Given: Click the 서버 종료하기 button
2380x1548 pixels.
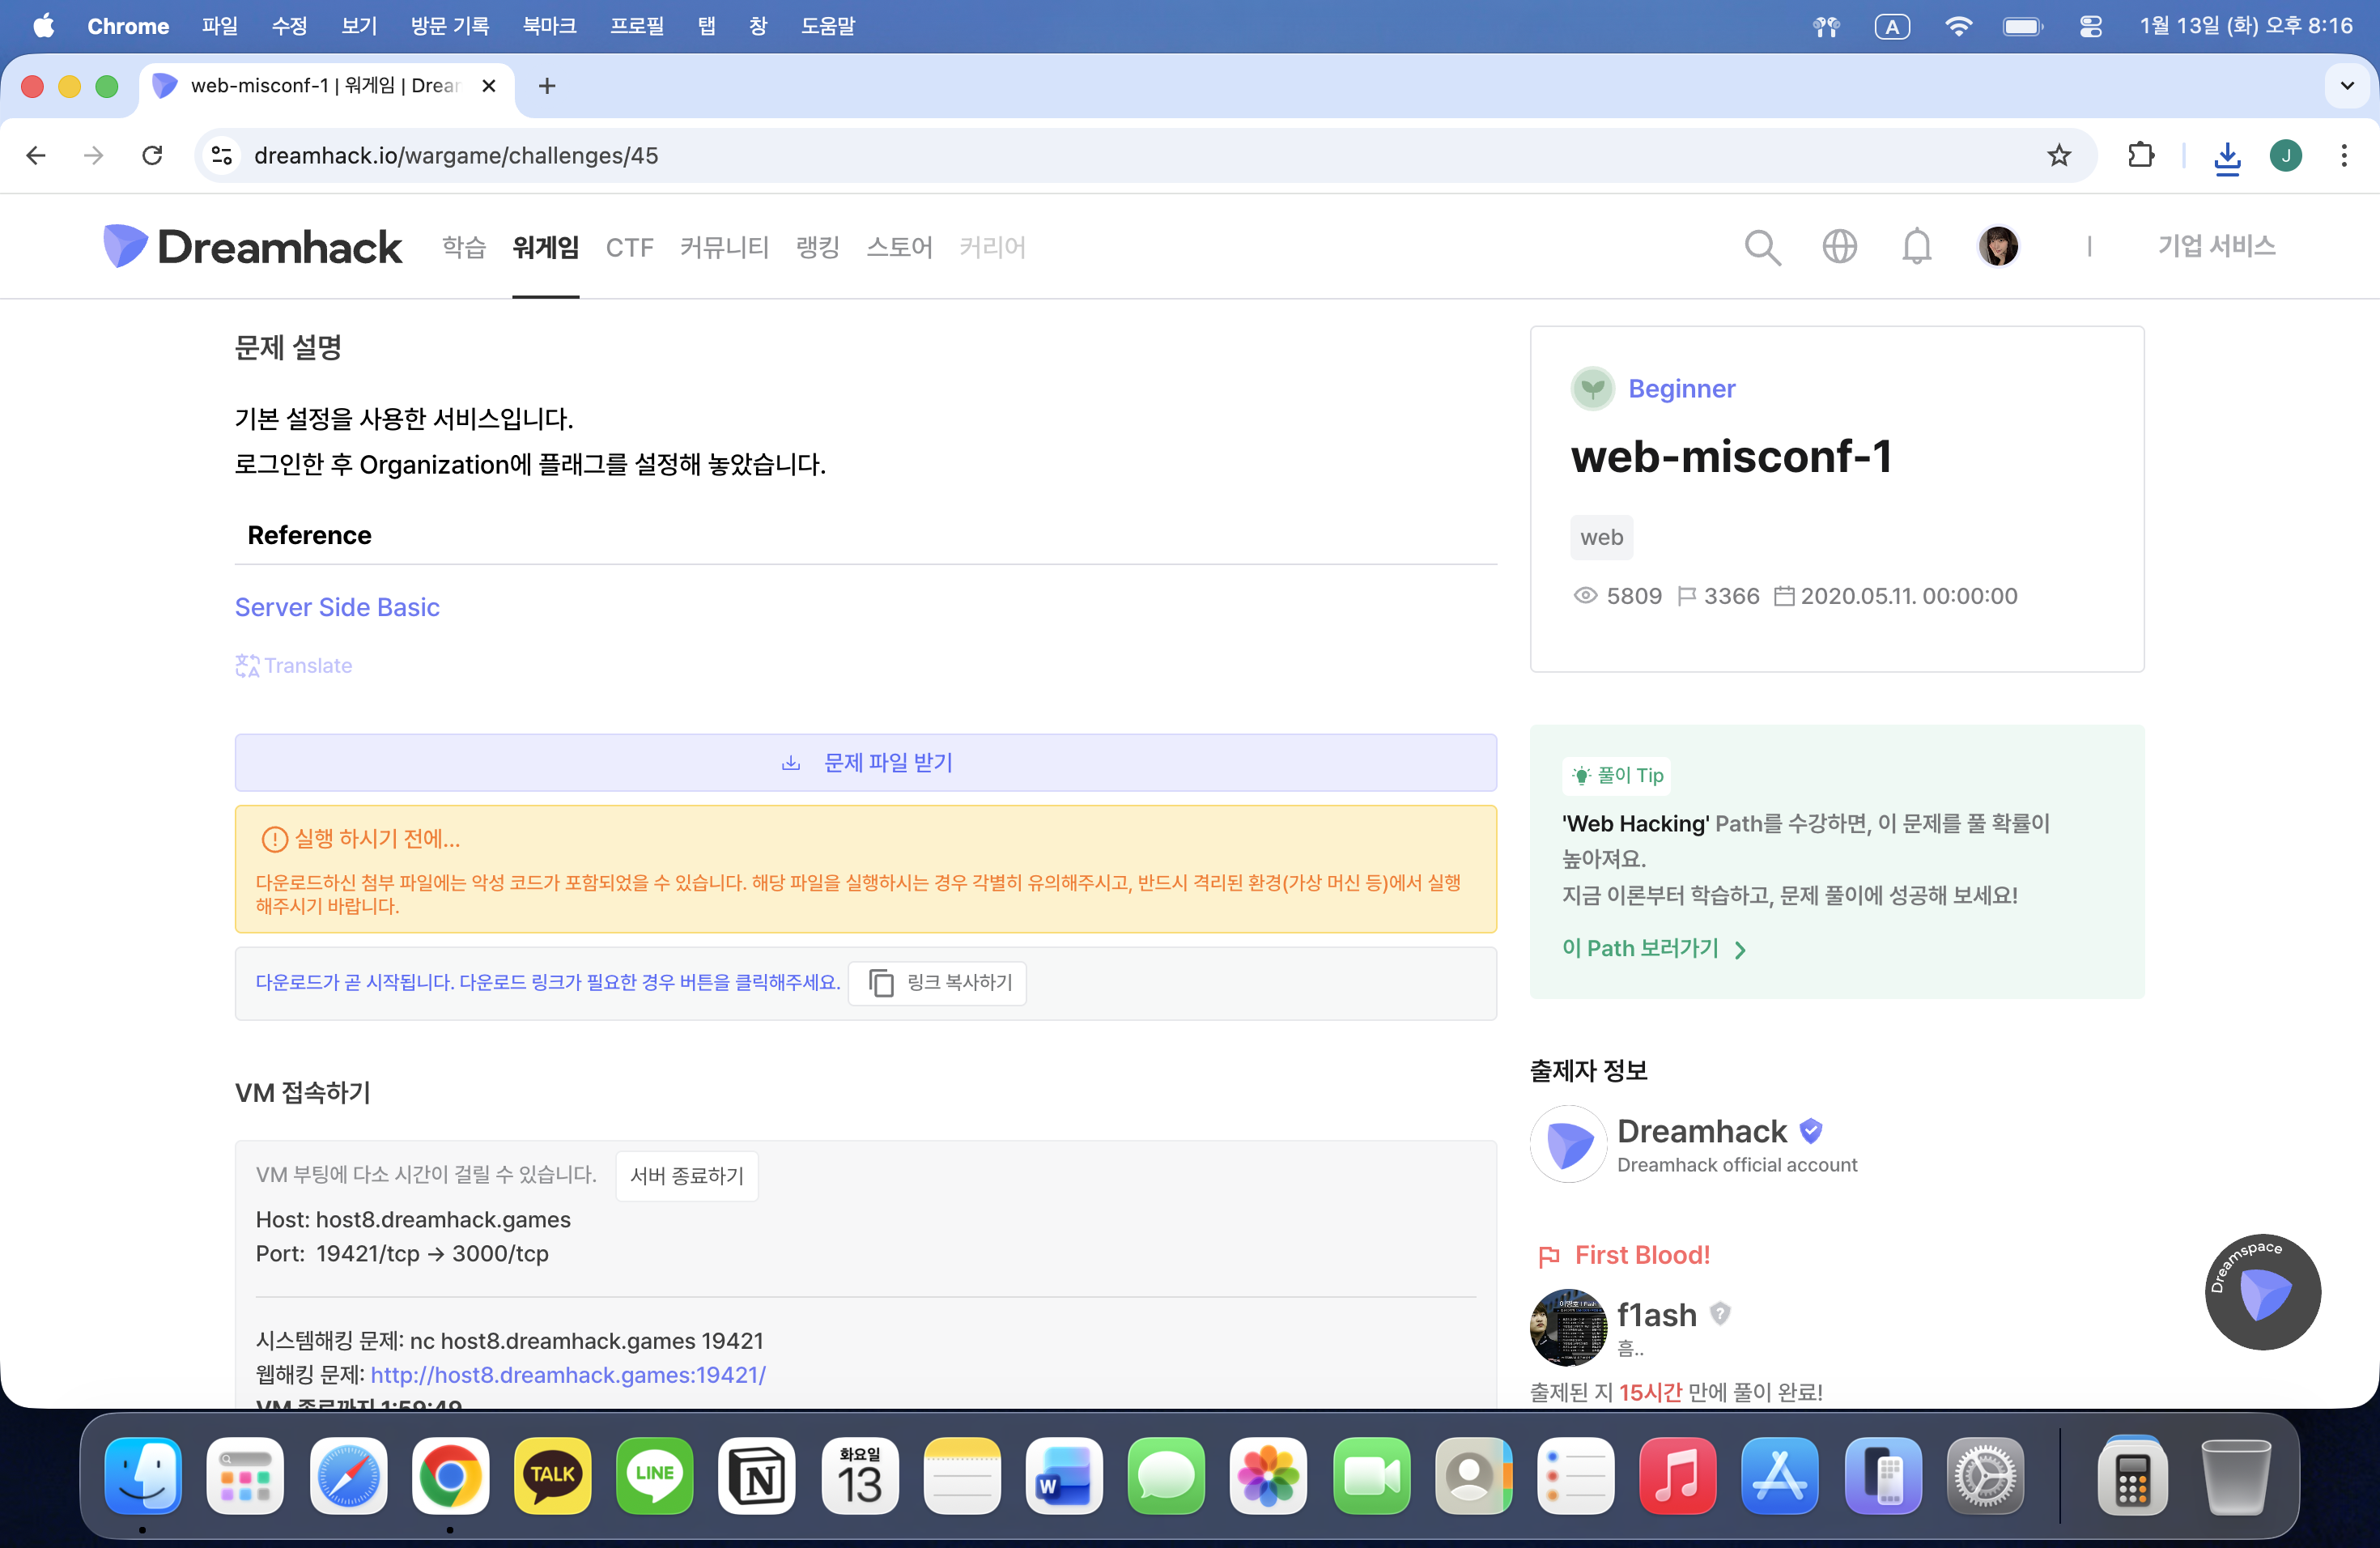Looking at the screenshot, I should coord(686,1176).
